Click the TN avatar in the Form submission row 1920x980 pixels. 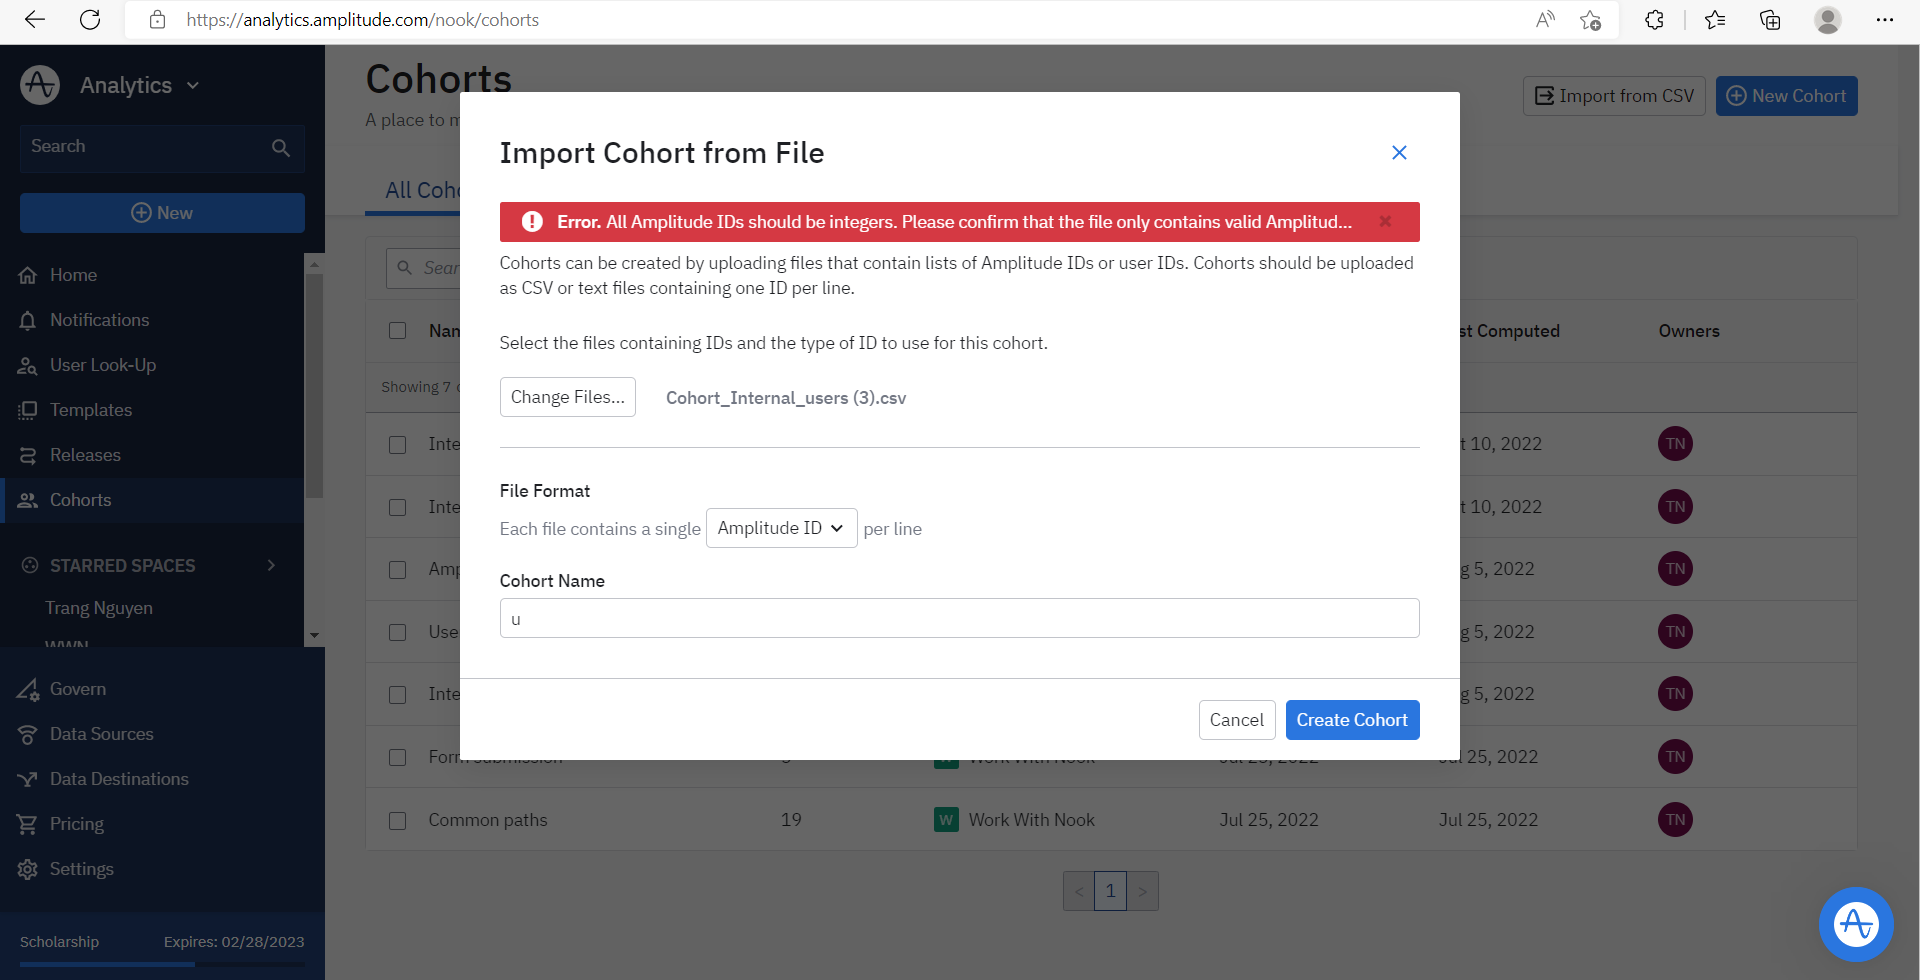click(x=1676, y=757)
